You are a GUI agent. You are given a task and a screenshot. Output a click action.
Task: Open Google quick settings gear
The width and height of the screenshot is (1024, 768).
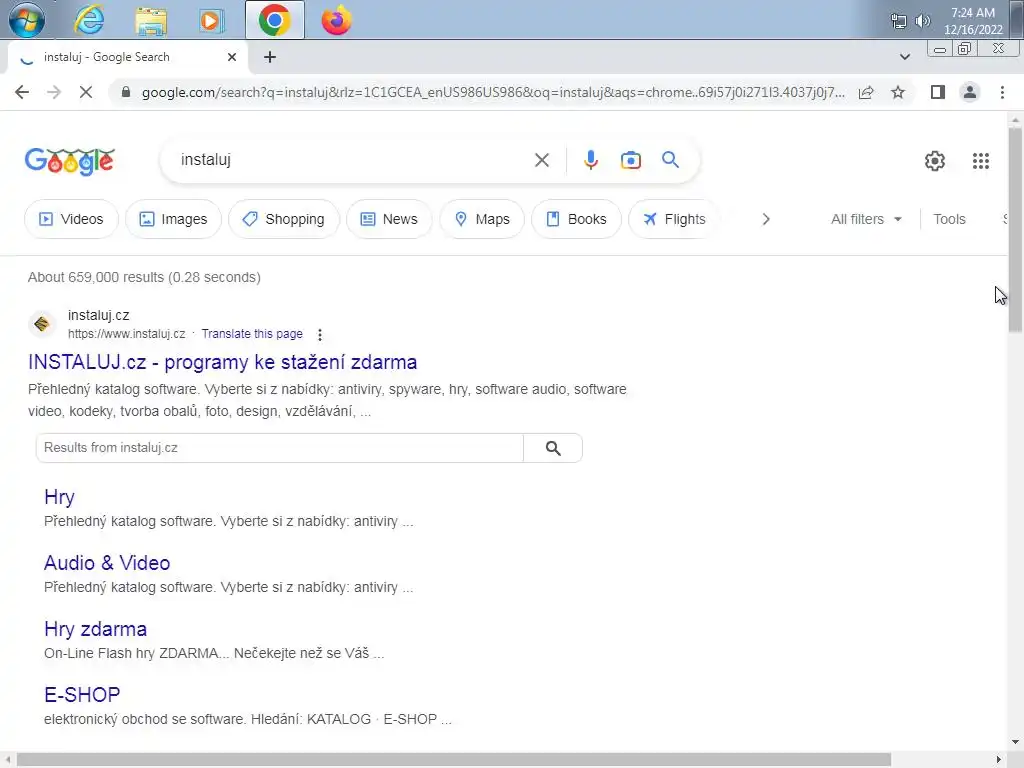935,161
